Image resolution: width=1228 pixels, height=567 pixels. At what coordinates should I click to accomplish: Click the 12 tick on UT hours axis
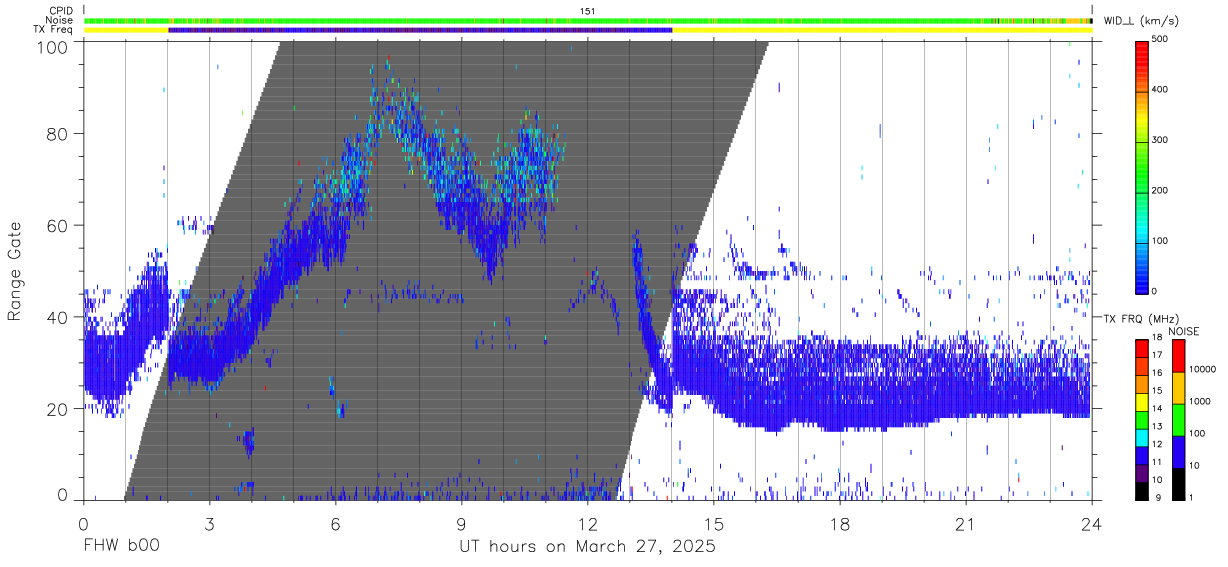point(588,524)
